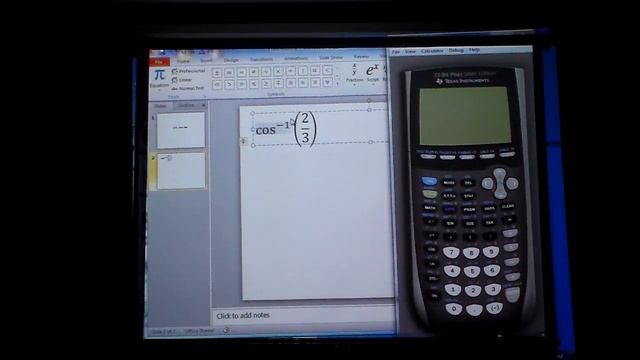Click the CLEAR key on the calculator
Viewport: 640px width, 360px height.
pyautogui.click(x=508, y=207)
